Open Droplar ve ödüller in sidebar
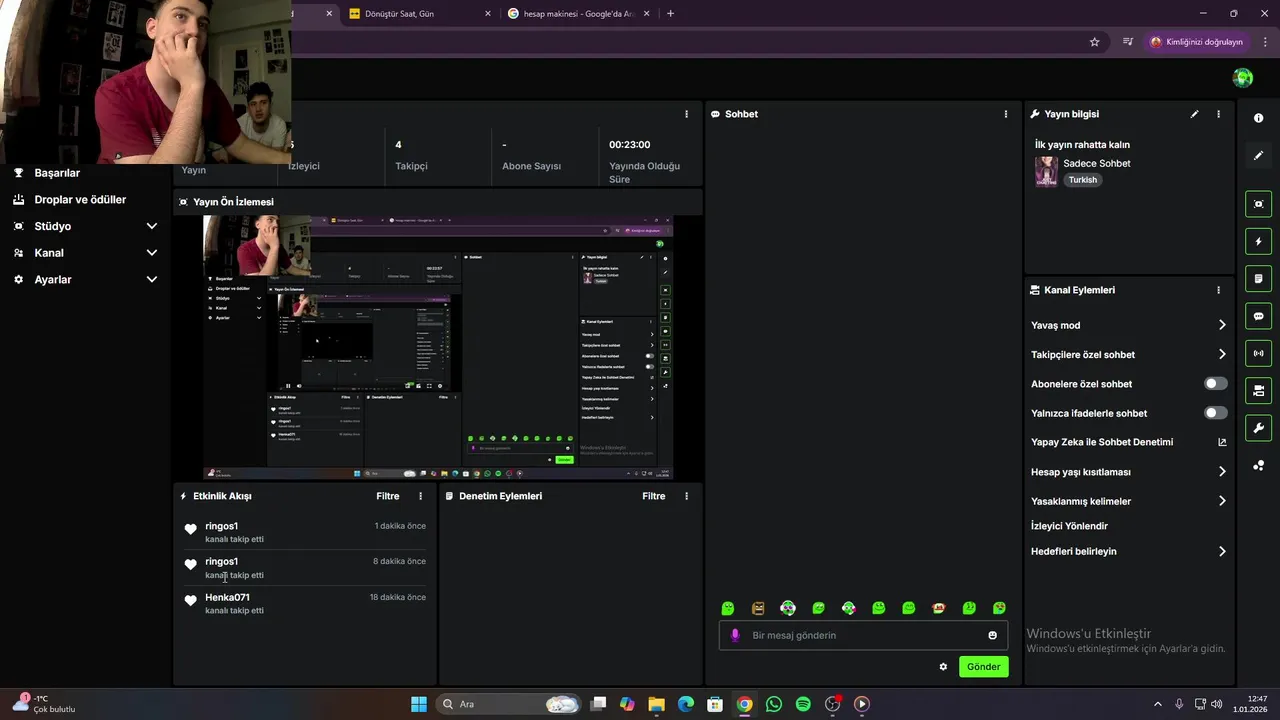The width and height of the screenshot is (1280, 720). pyautogui.click(x=80, y=199)
